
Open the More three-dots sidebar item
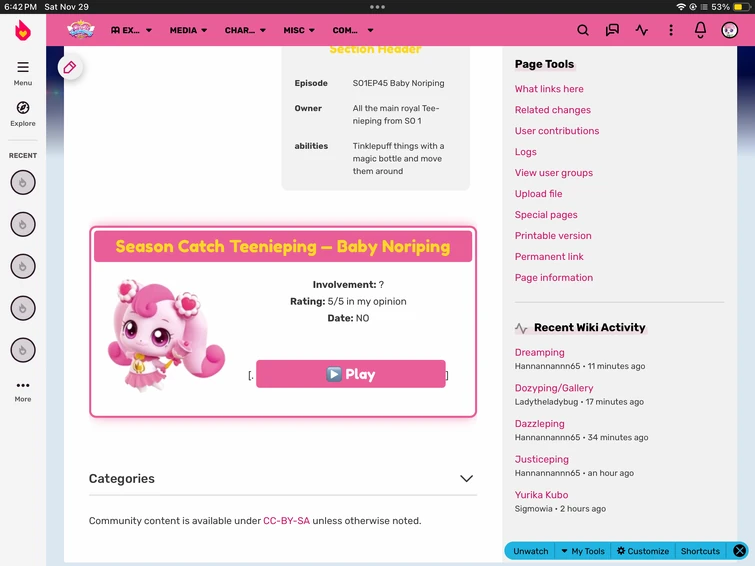click(x=23, y=391)
